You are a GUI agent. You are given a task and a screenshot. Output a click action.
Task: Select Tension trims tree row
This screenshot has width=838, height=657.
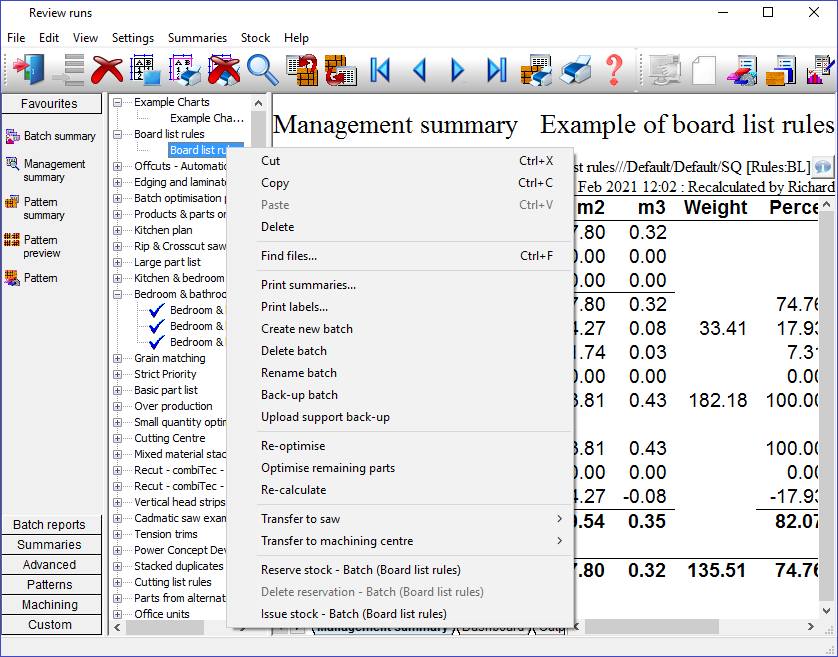(x=166, y=534)
